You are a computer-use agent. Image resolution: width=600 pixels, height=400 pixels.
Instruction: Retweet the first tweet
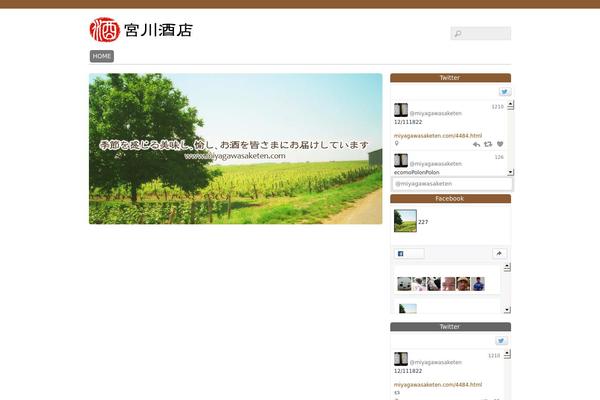point(488,144)
